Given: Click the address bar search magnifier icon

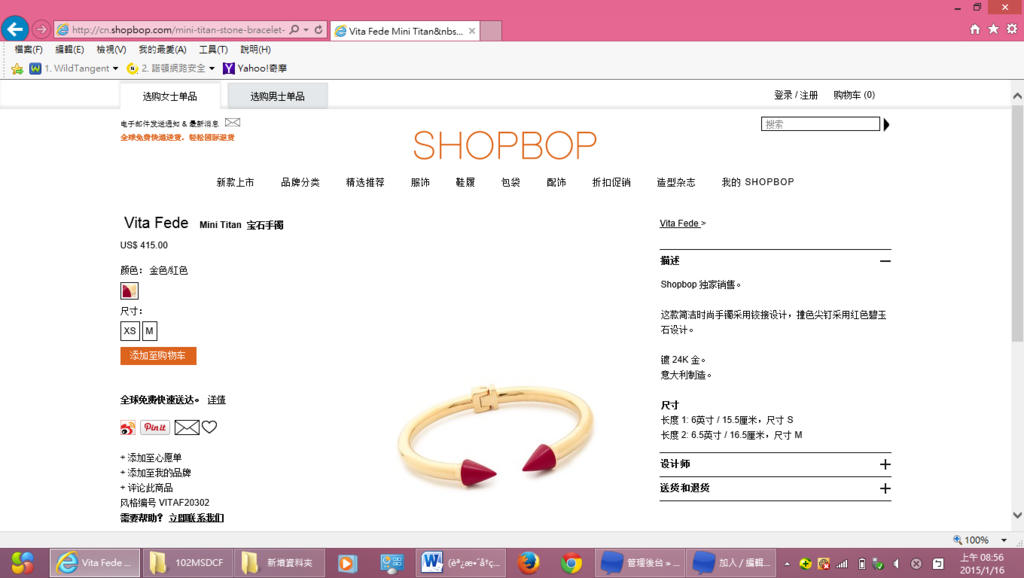Looking at the screenshot, I should (295, 29).
